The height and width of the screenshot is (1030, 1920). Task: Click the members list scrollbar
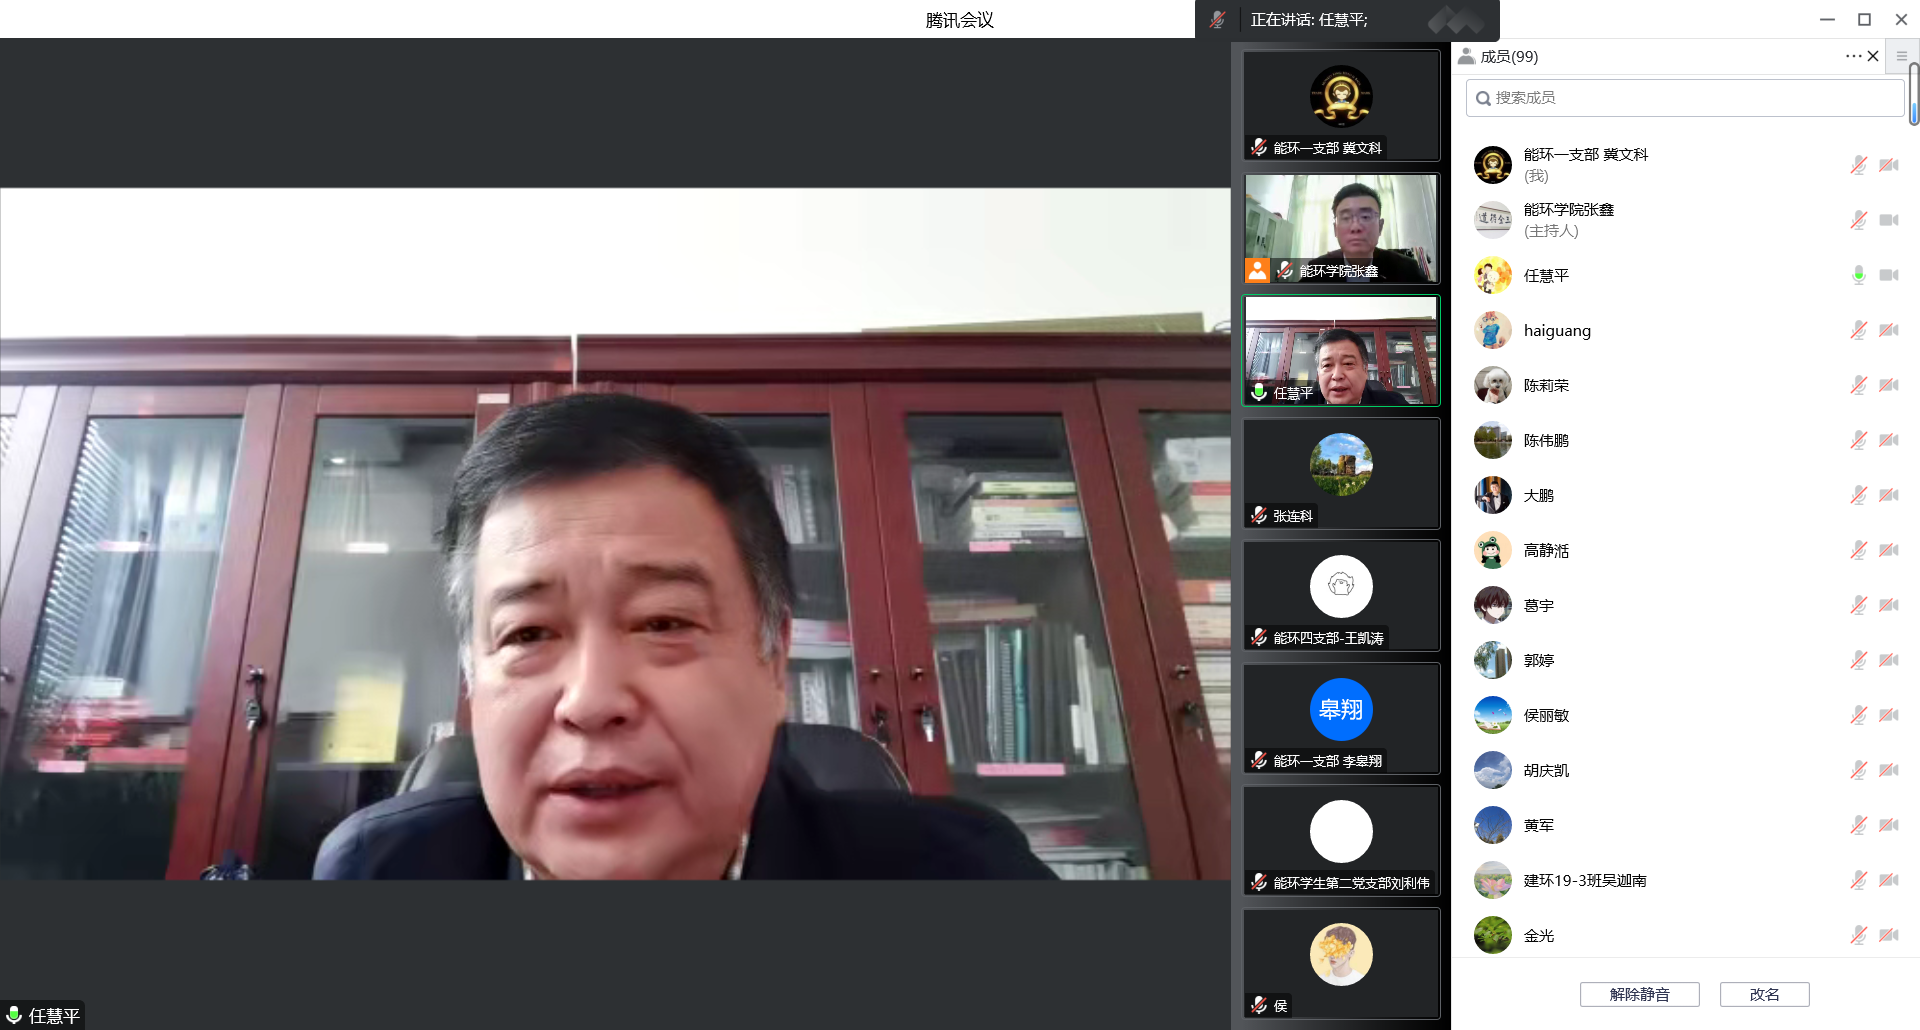tap(1913, 95)
